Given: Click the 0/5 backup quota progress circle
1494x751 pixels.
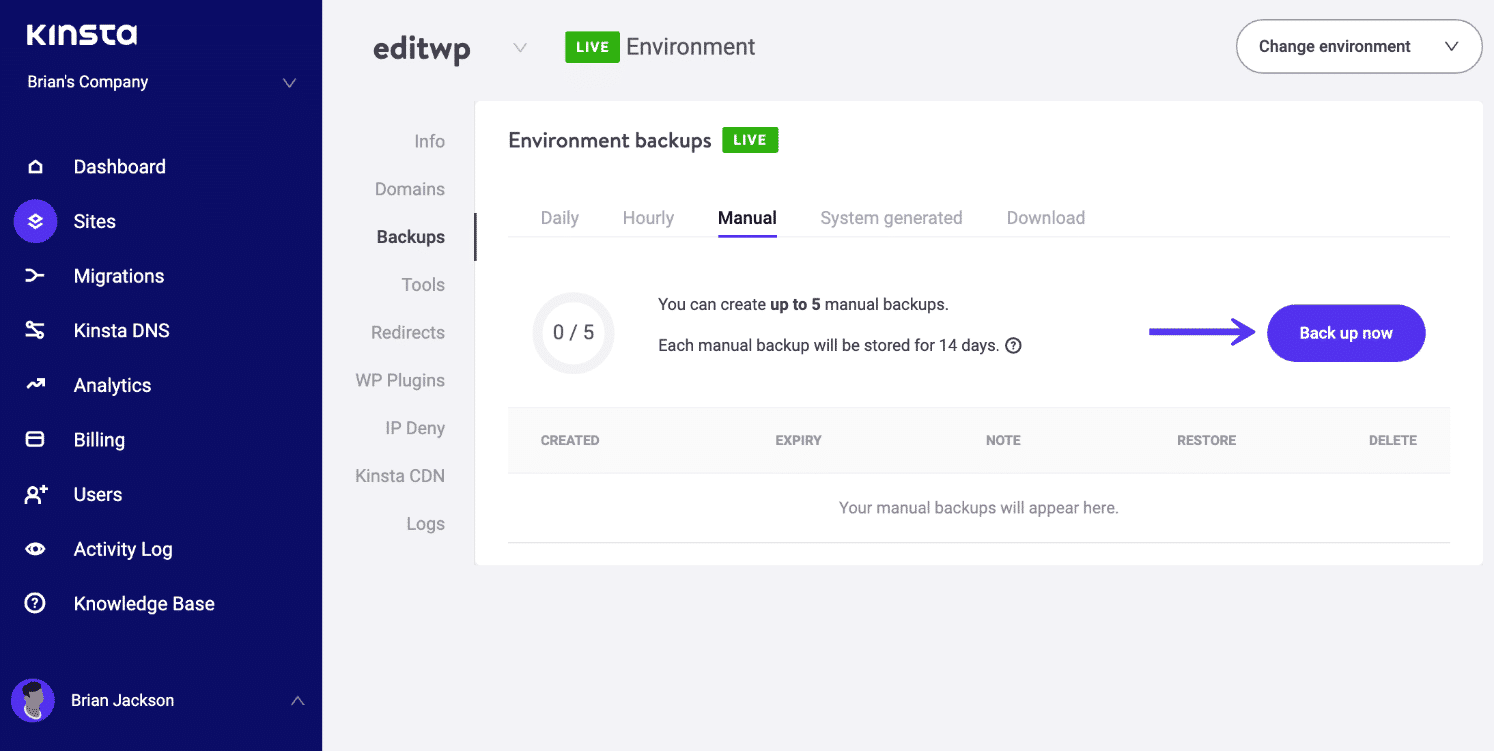Looking at the screenshot, I should pos(573,333).
